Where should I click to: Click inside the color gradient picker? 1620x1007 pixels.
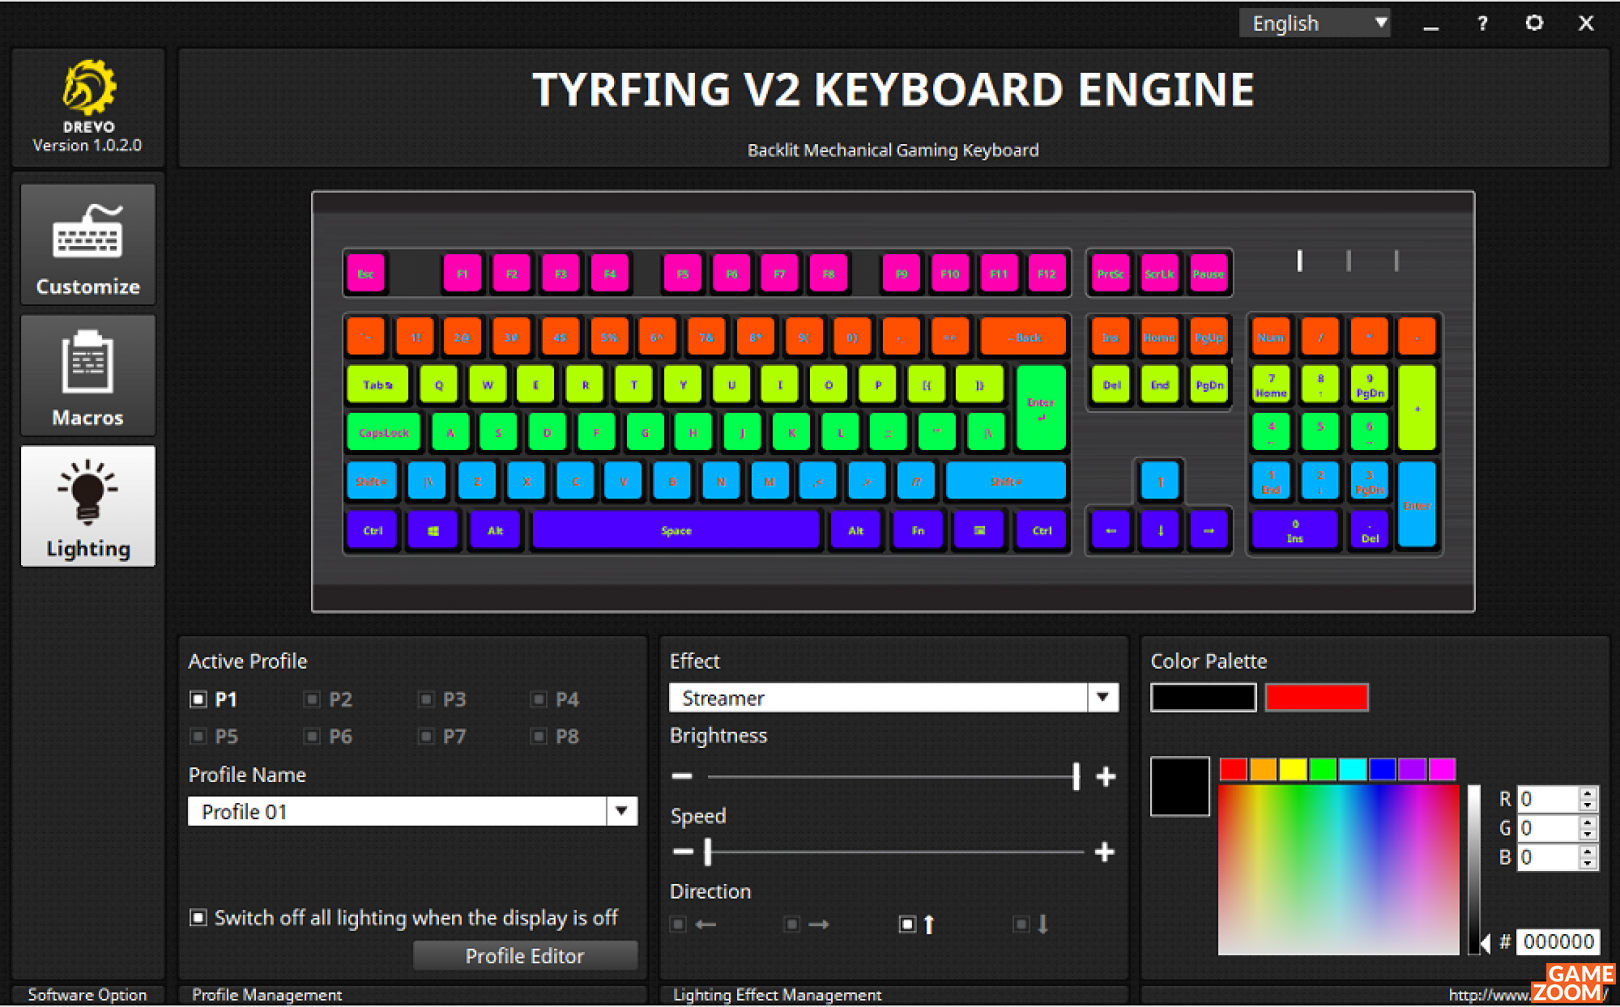pos(1338,870)
